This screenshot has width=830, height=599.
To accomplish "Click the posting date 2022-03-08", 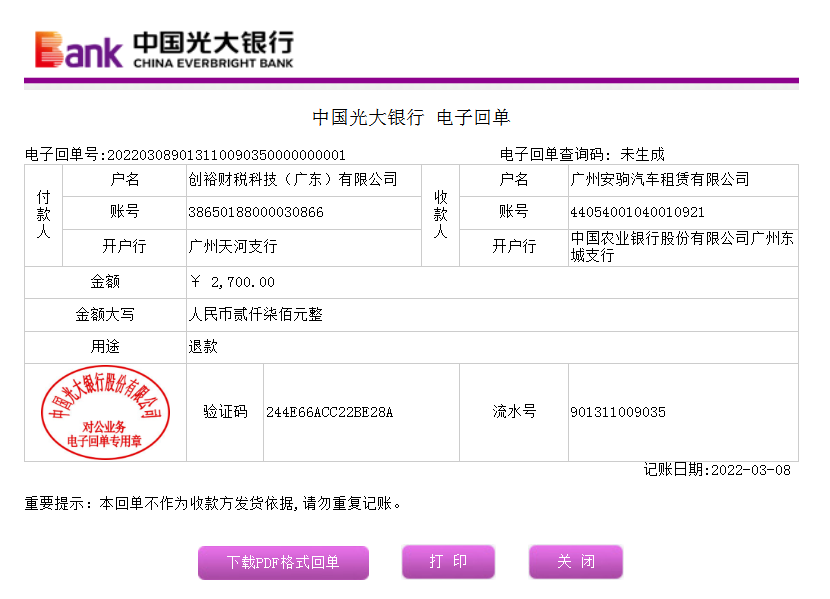I will 751,470.
